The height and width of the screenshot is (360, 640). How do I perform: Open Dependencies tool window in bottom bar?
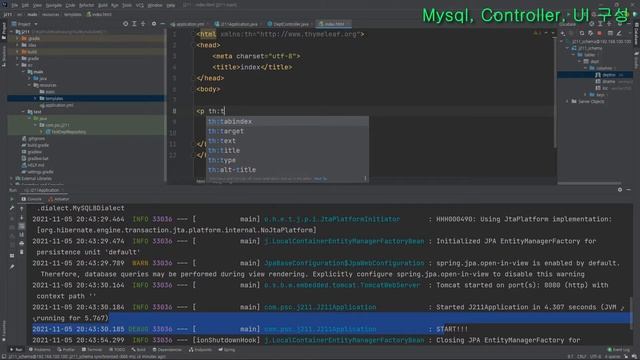[x=167, y=350]
